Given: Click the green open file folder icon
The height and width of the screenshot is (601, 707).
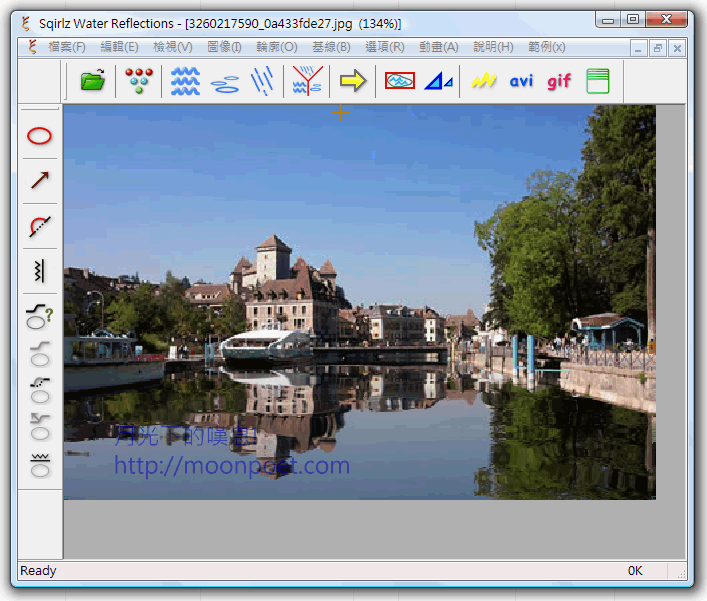Looking at the screenshot, I should (x=93, y=81).
